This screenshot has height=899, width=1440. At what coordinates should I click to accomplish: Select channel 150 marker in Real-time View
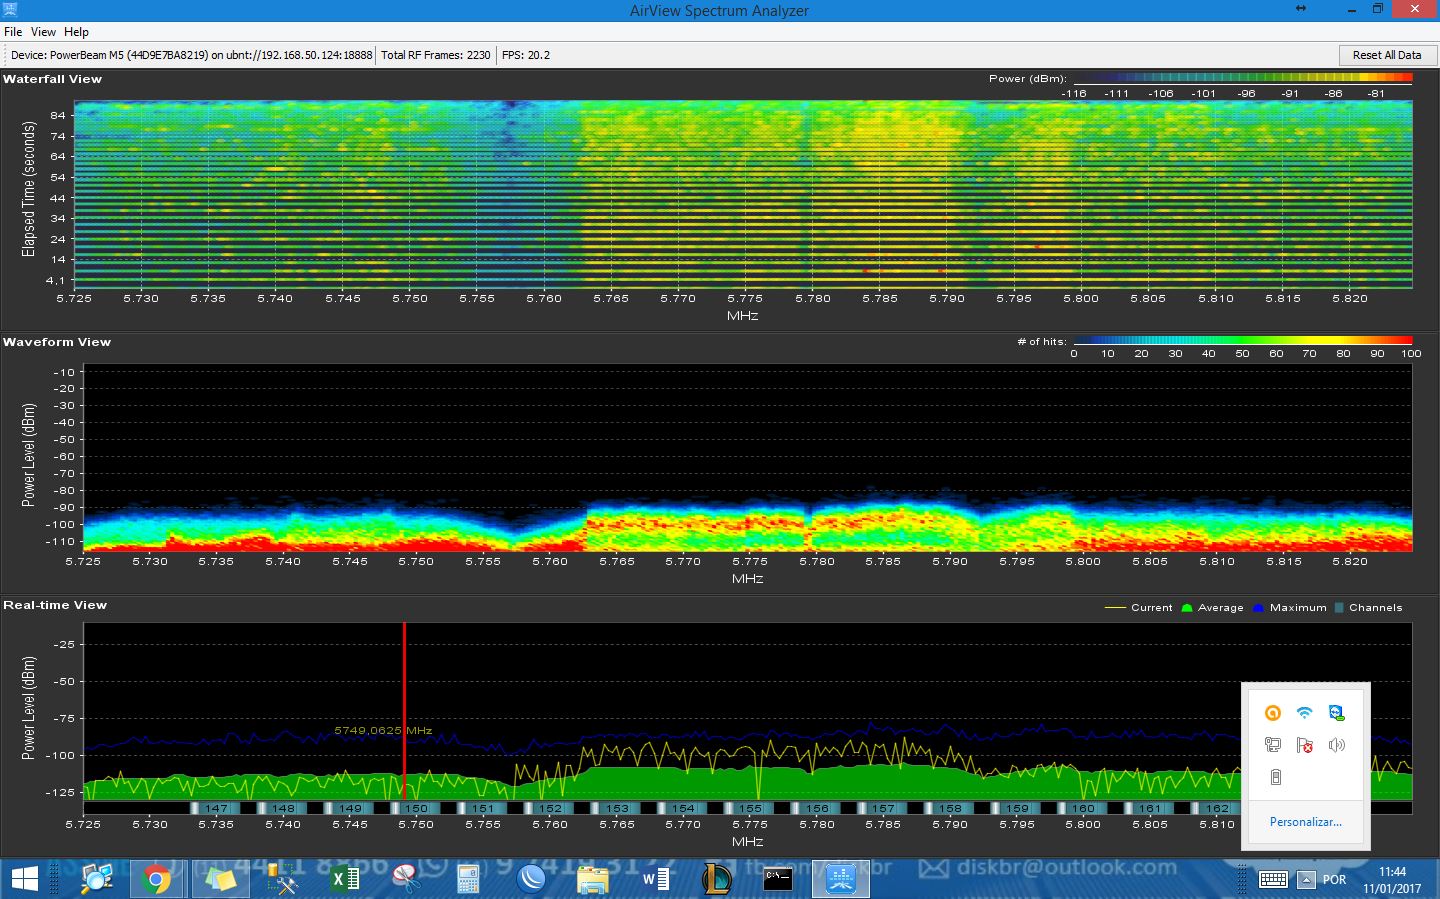(416, 808)
